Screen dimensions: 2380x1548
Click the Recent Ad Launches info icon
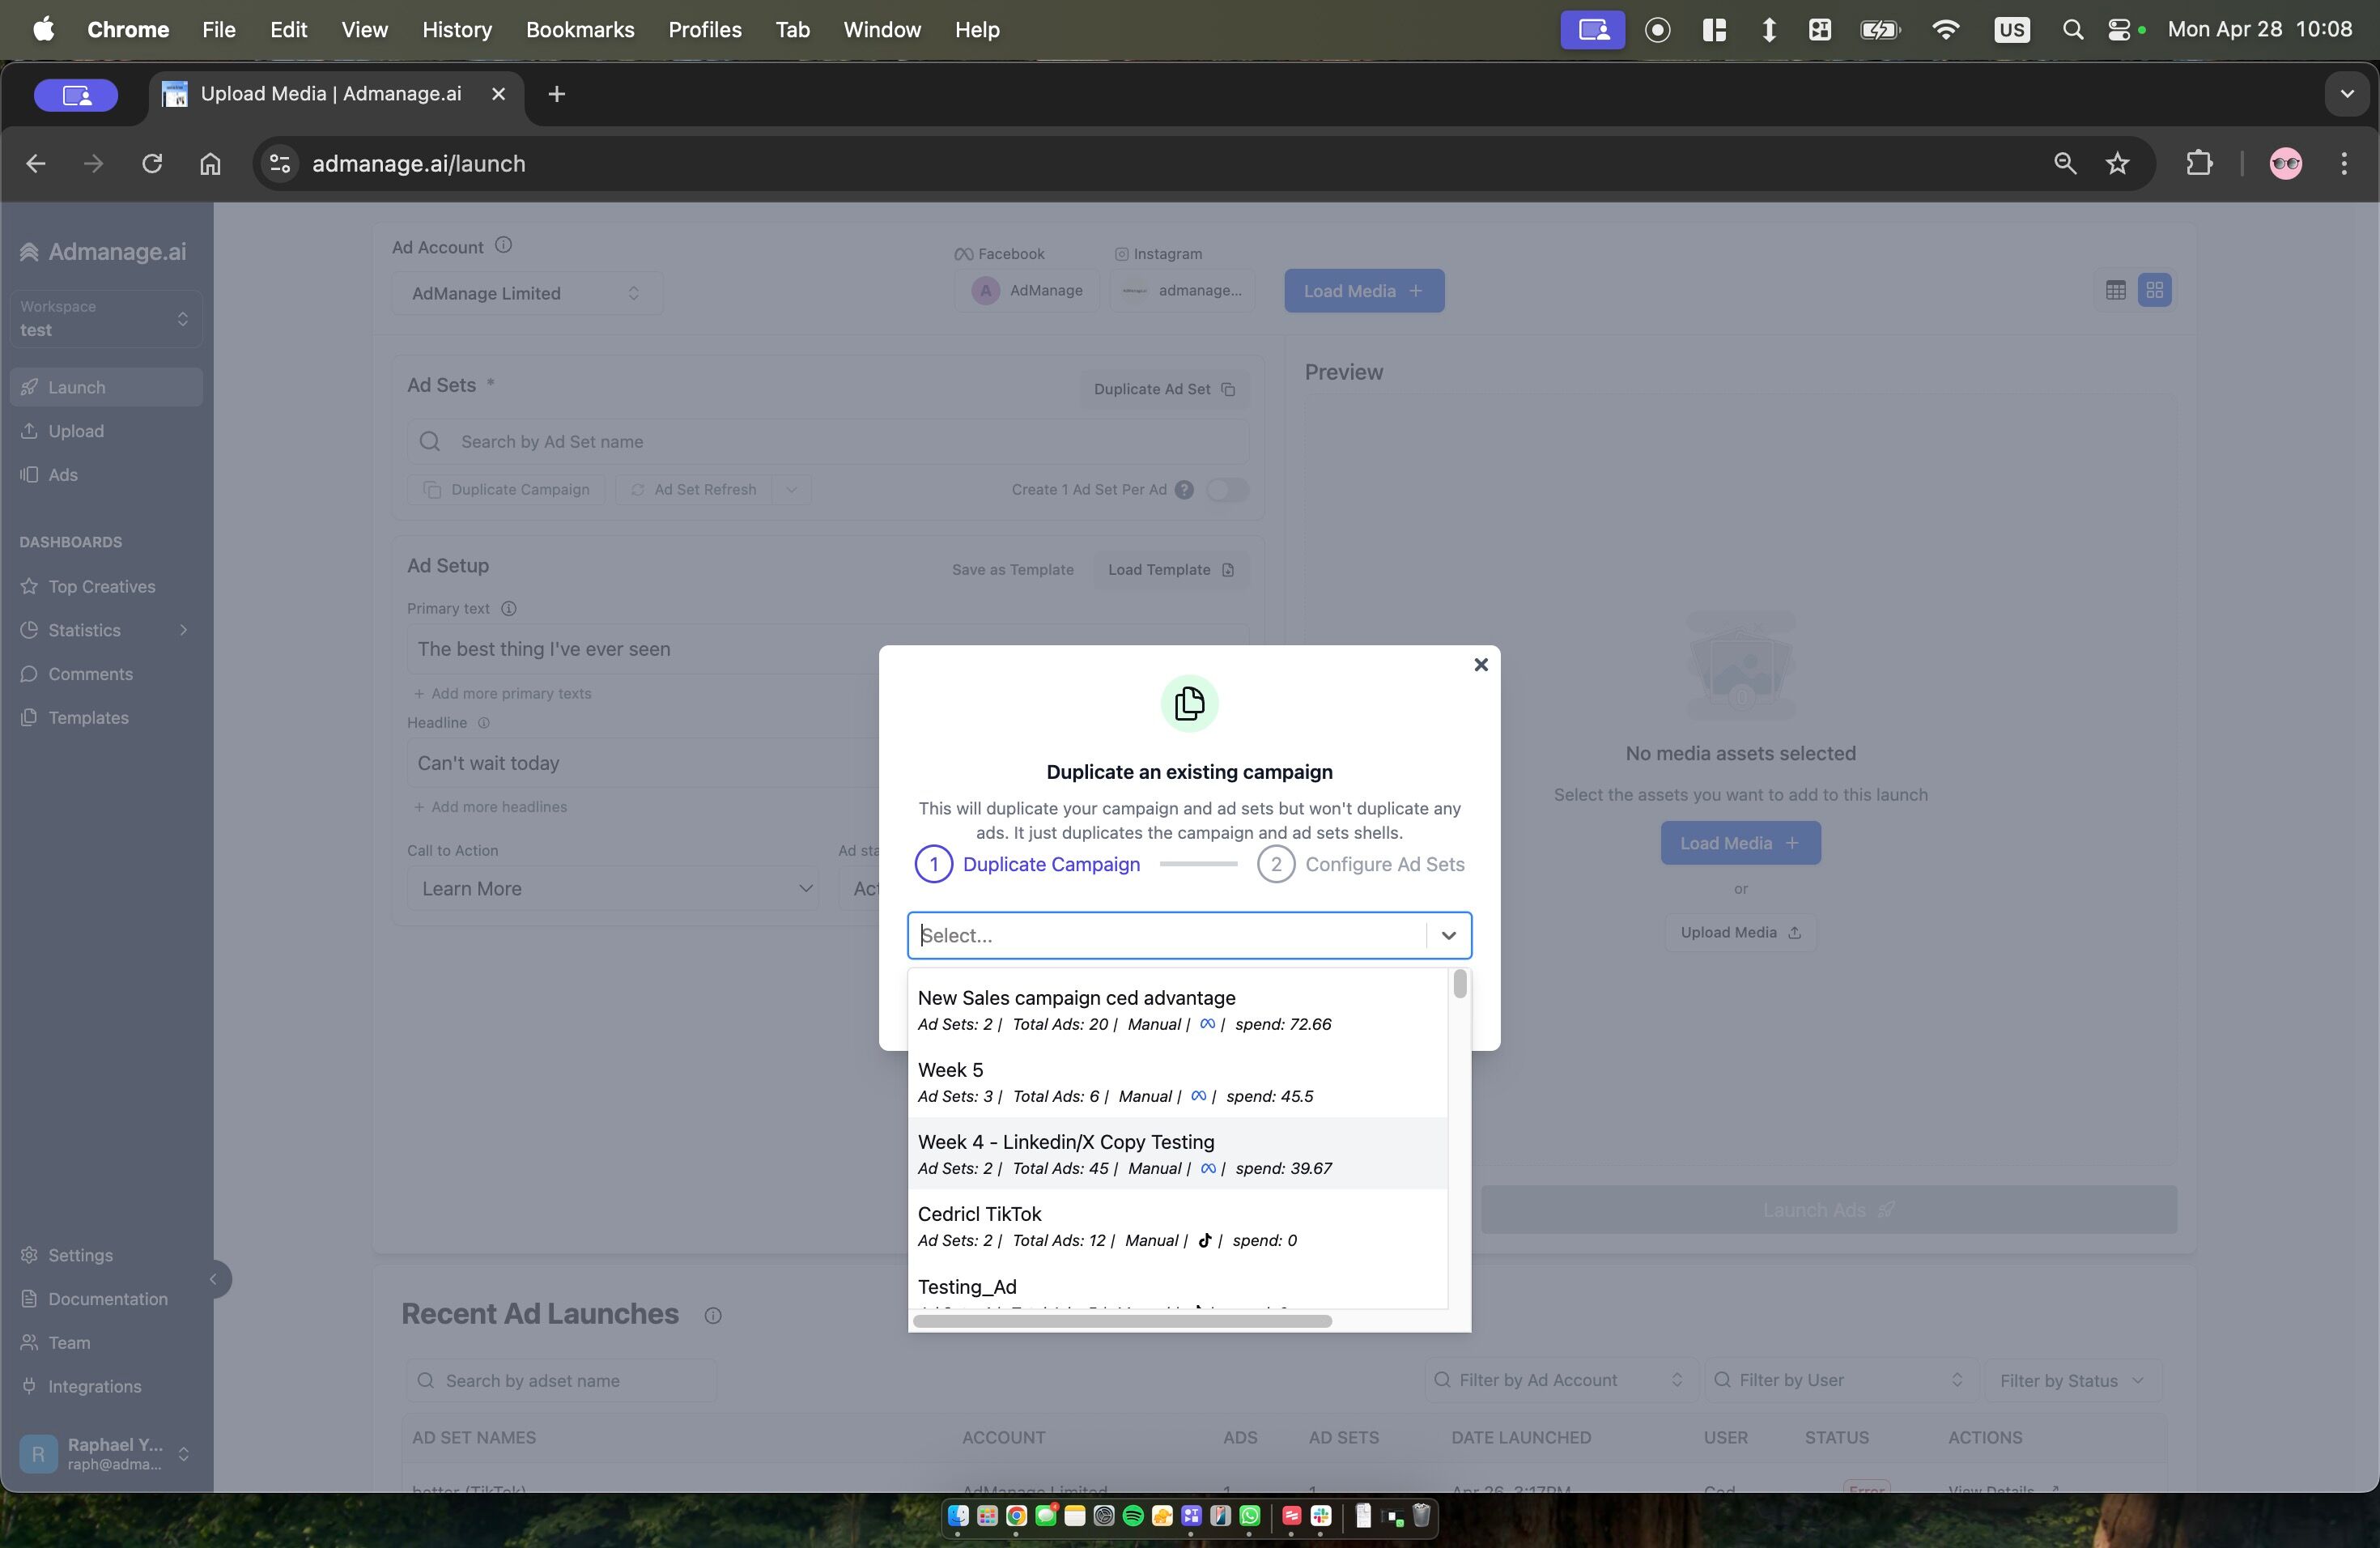click(712, 1316)
